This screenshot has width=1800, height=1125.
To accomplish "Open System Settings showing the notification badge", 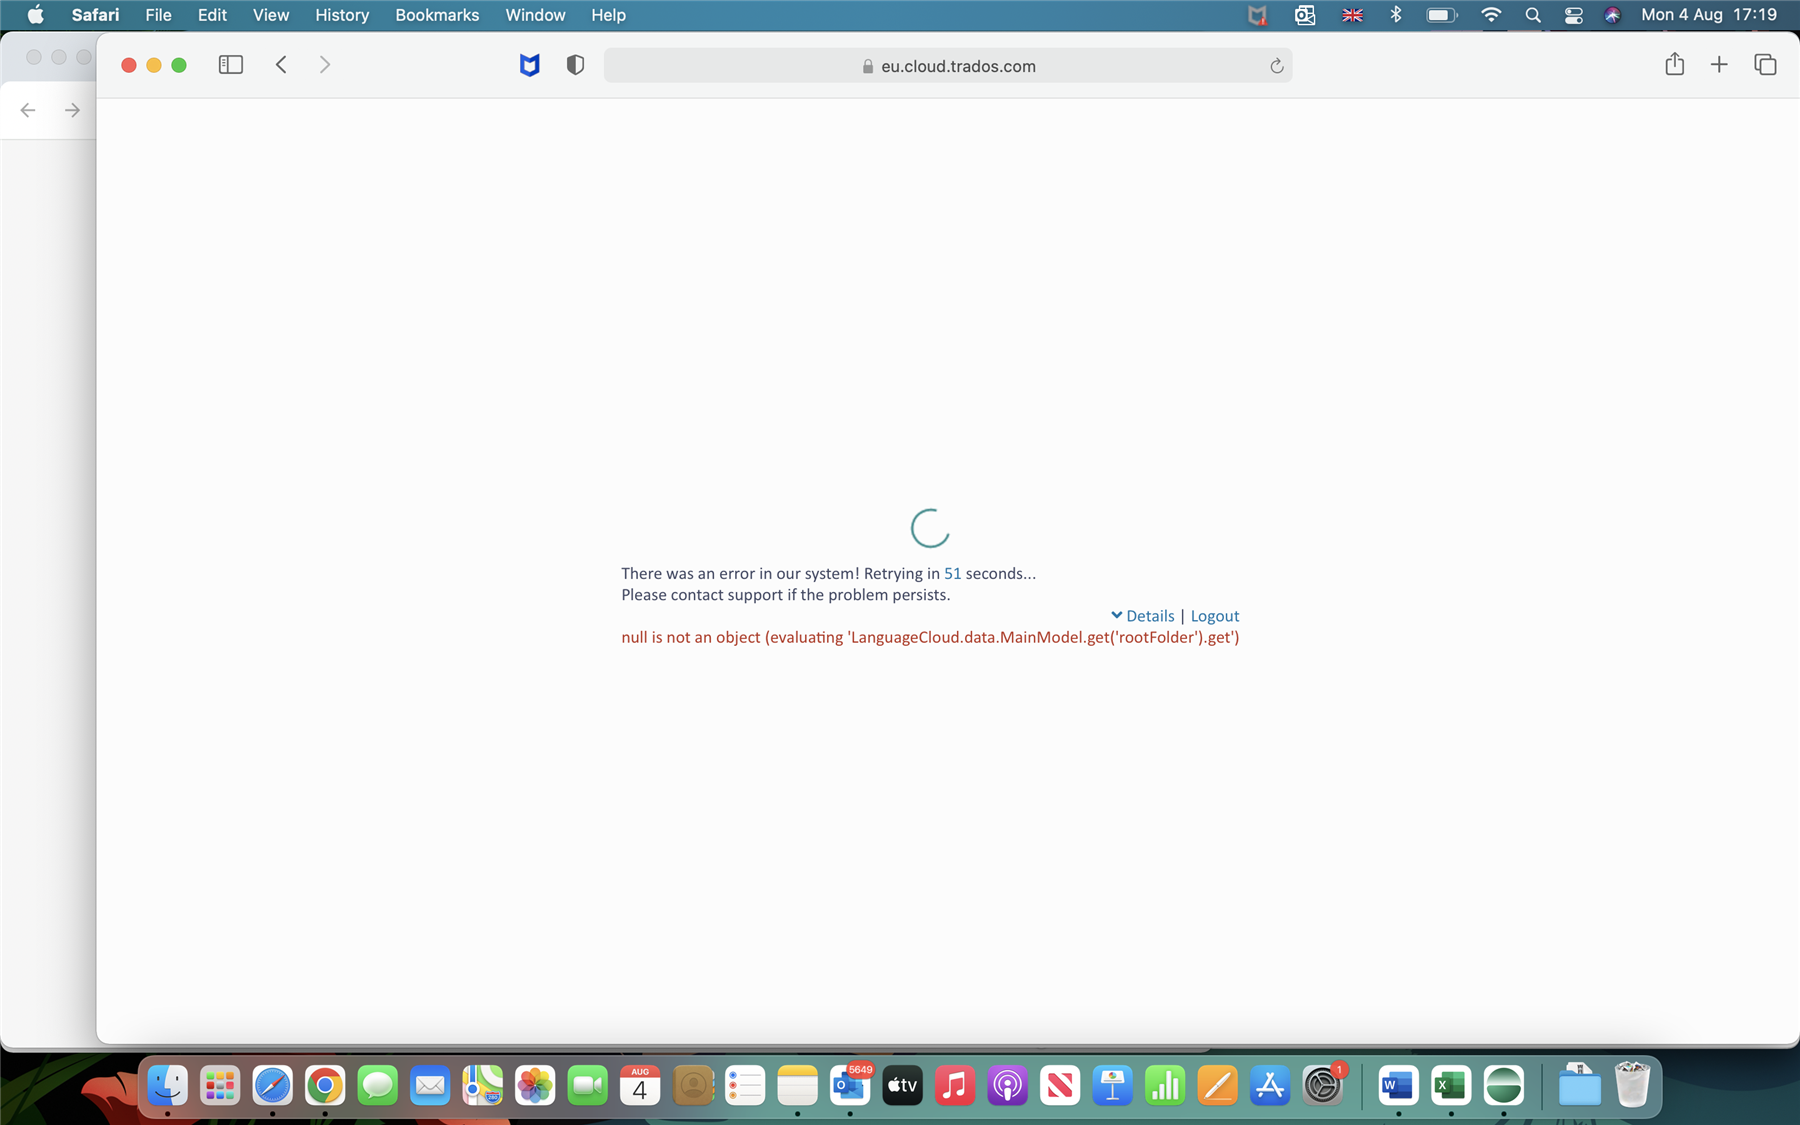I will coord(1322,1086).
